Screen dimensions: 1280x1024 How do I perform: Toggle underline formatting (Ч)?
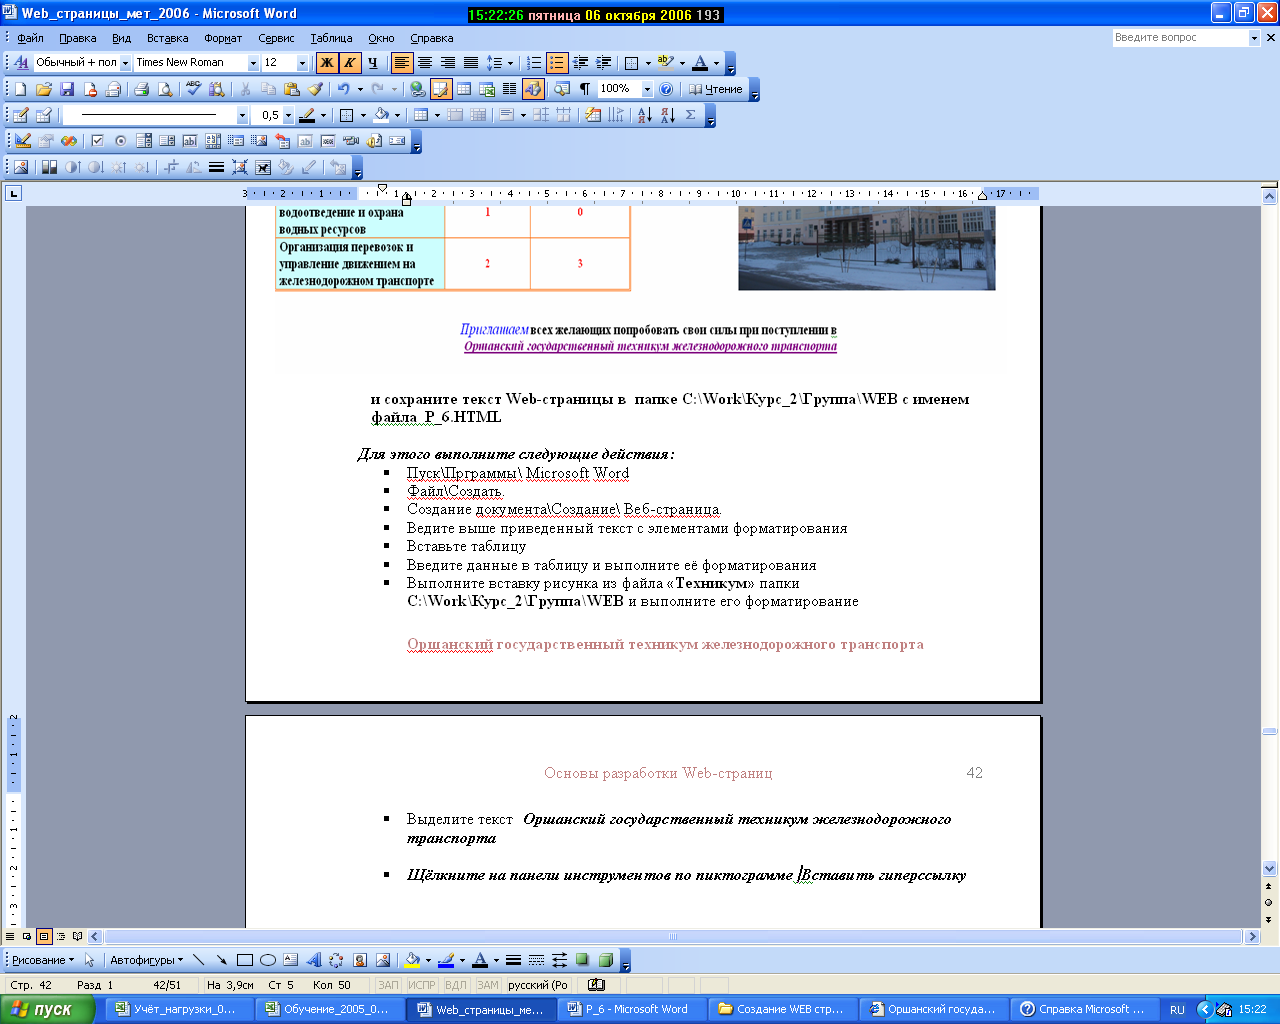pyautogui.click(x=373, y=63)
